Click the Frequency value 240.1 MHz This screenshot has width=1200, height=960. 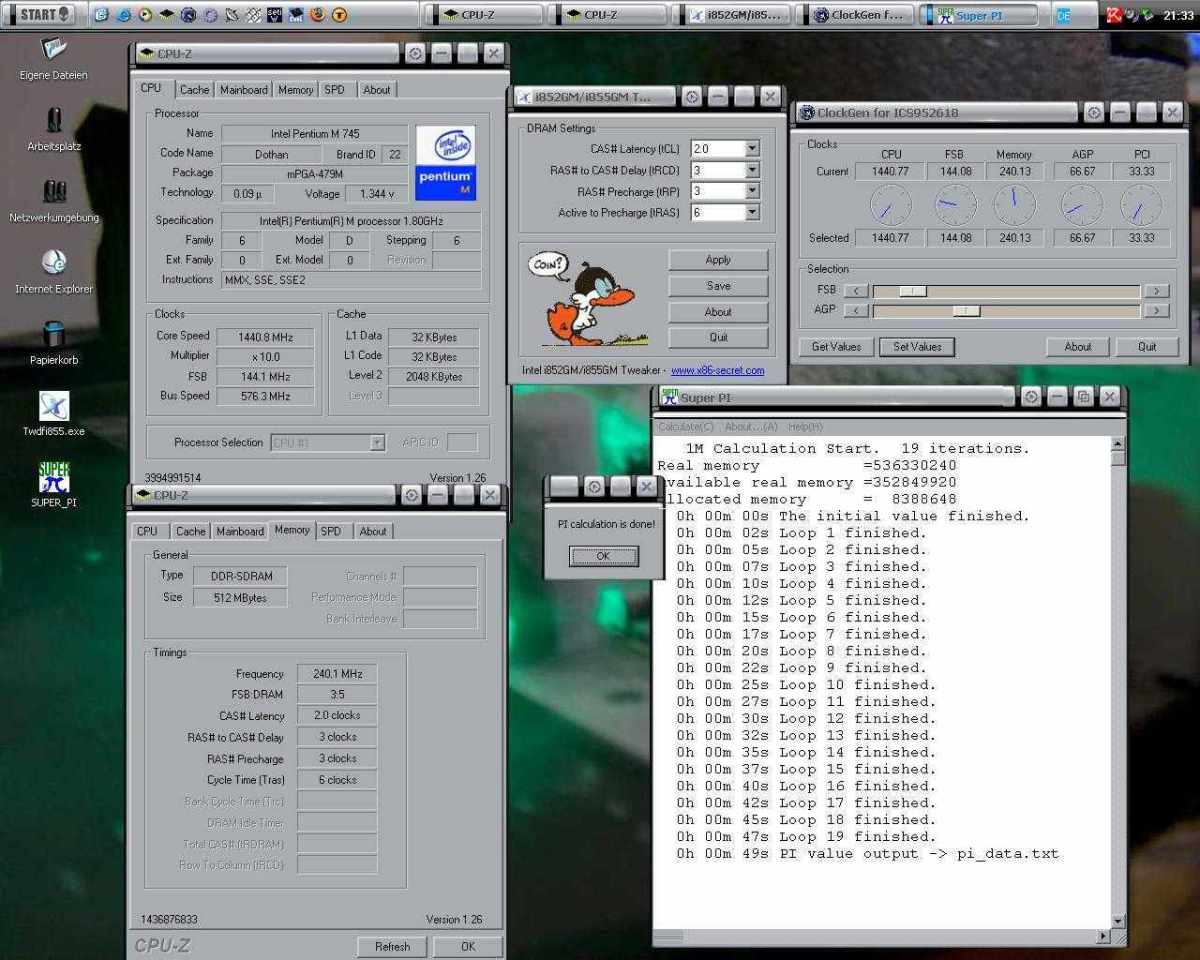pyautogui.click(x=337, y=674)
